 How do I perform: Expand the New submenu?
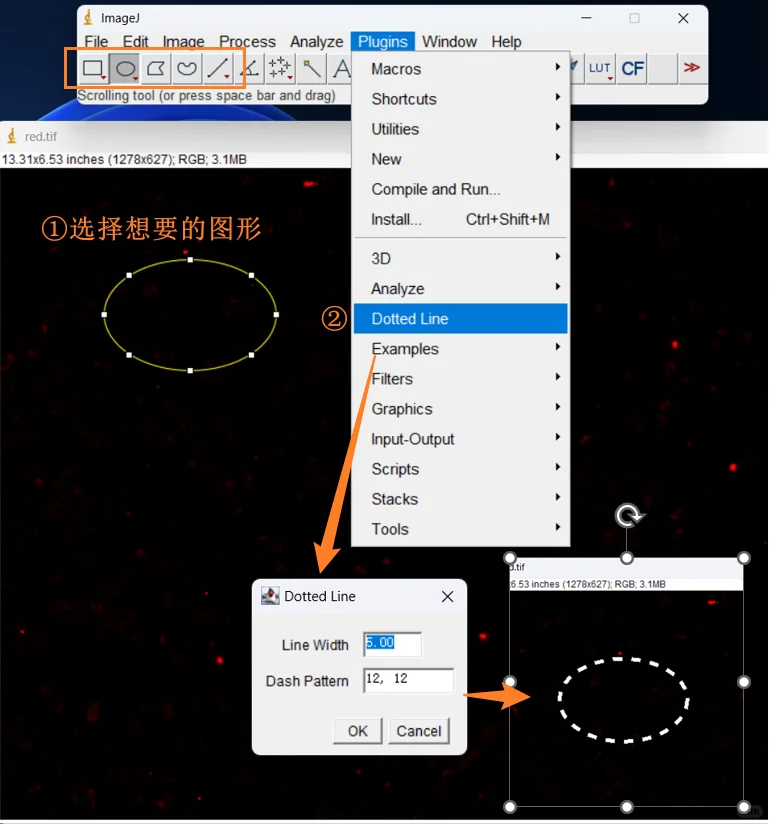tap(460, 159)
